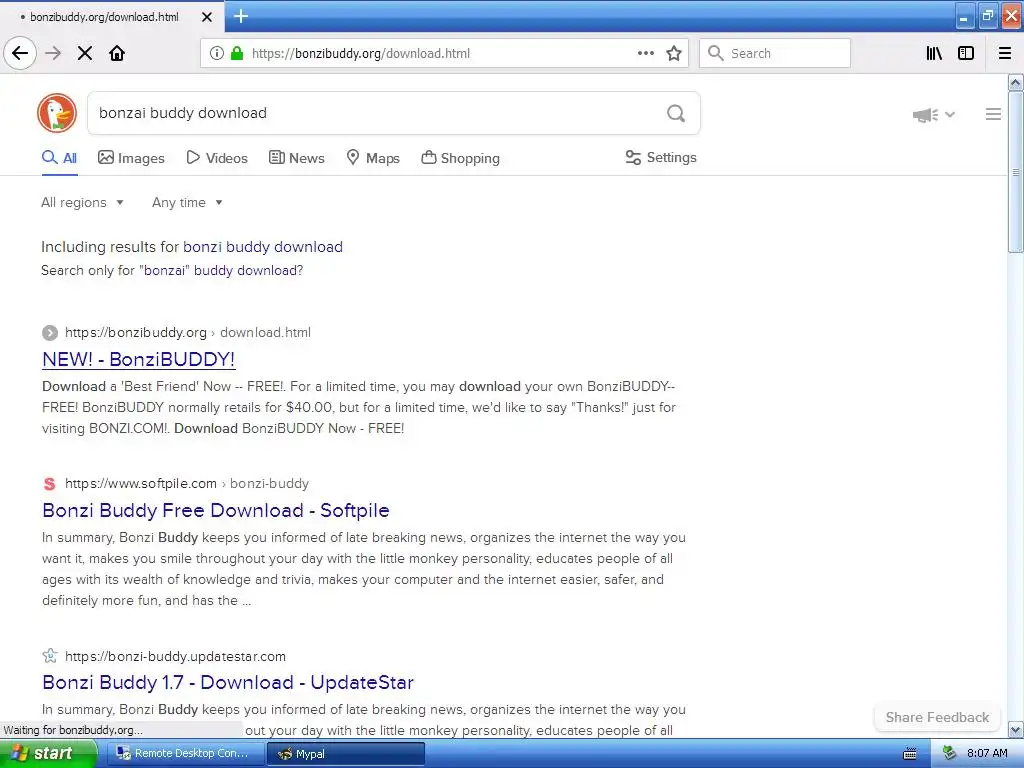The image size is (1024, 768).
Task: Open the search Settings dropdown
Action: (661, 157)
